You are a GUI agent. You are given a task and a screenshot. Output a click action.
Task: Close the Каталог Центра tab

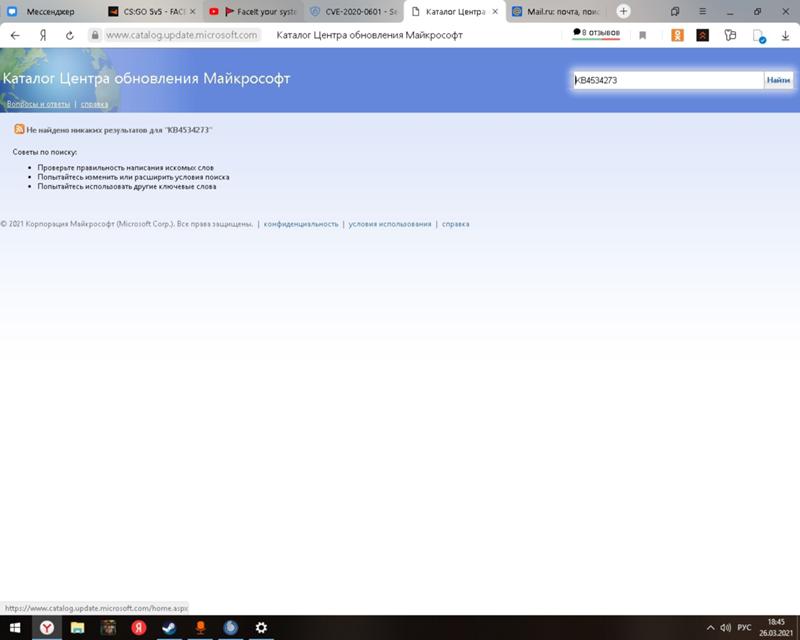(x=495, y=11)
